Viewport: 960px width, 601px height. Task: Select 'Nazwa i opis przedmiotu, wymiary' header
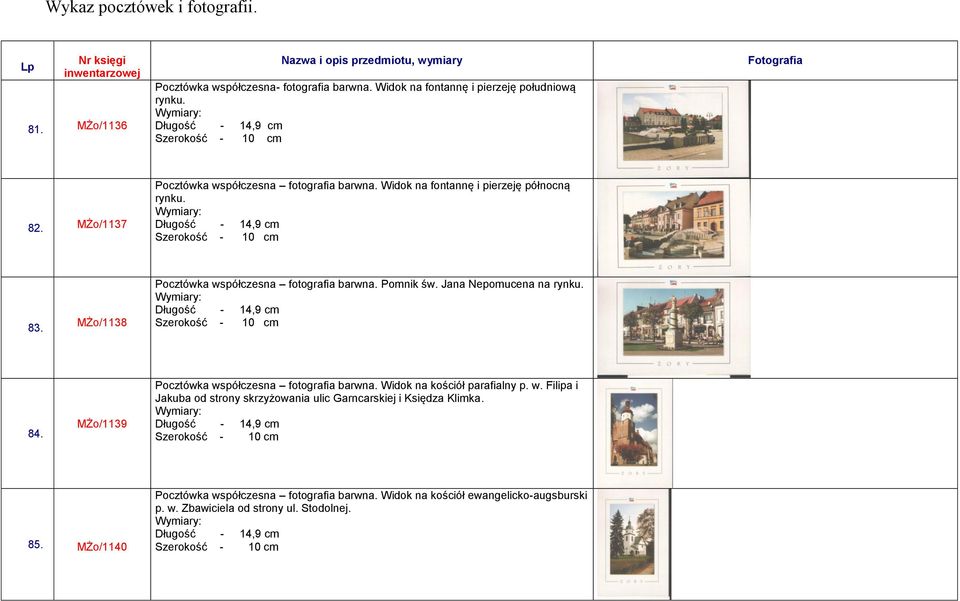pos(372,60)
